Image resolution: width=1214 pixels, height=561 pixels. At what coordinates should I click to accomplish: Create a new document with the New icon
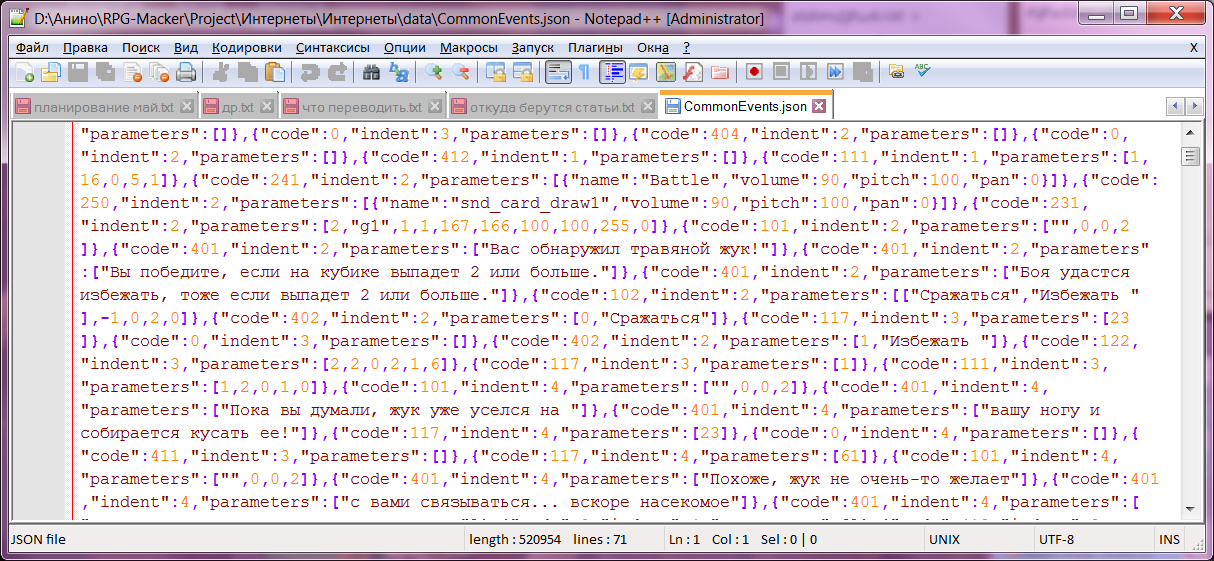(x=24, y=72)
